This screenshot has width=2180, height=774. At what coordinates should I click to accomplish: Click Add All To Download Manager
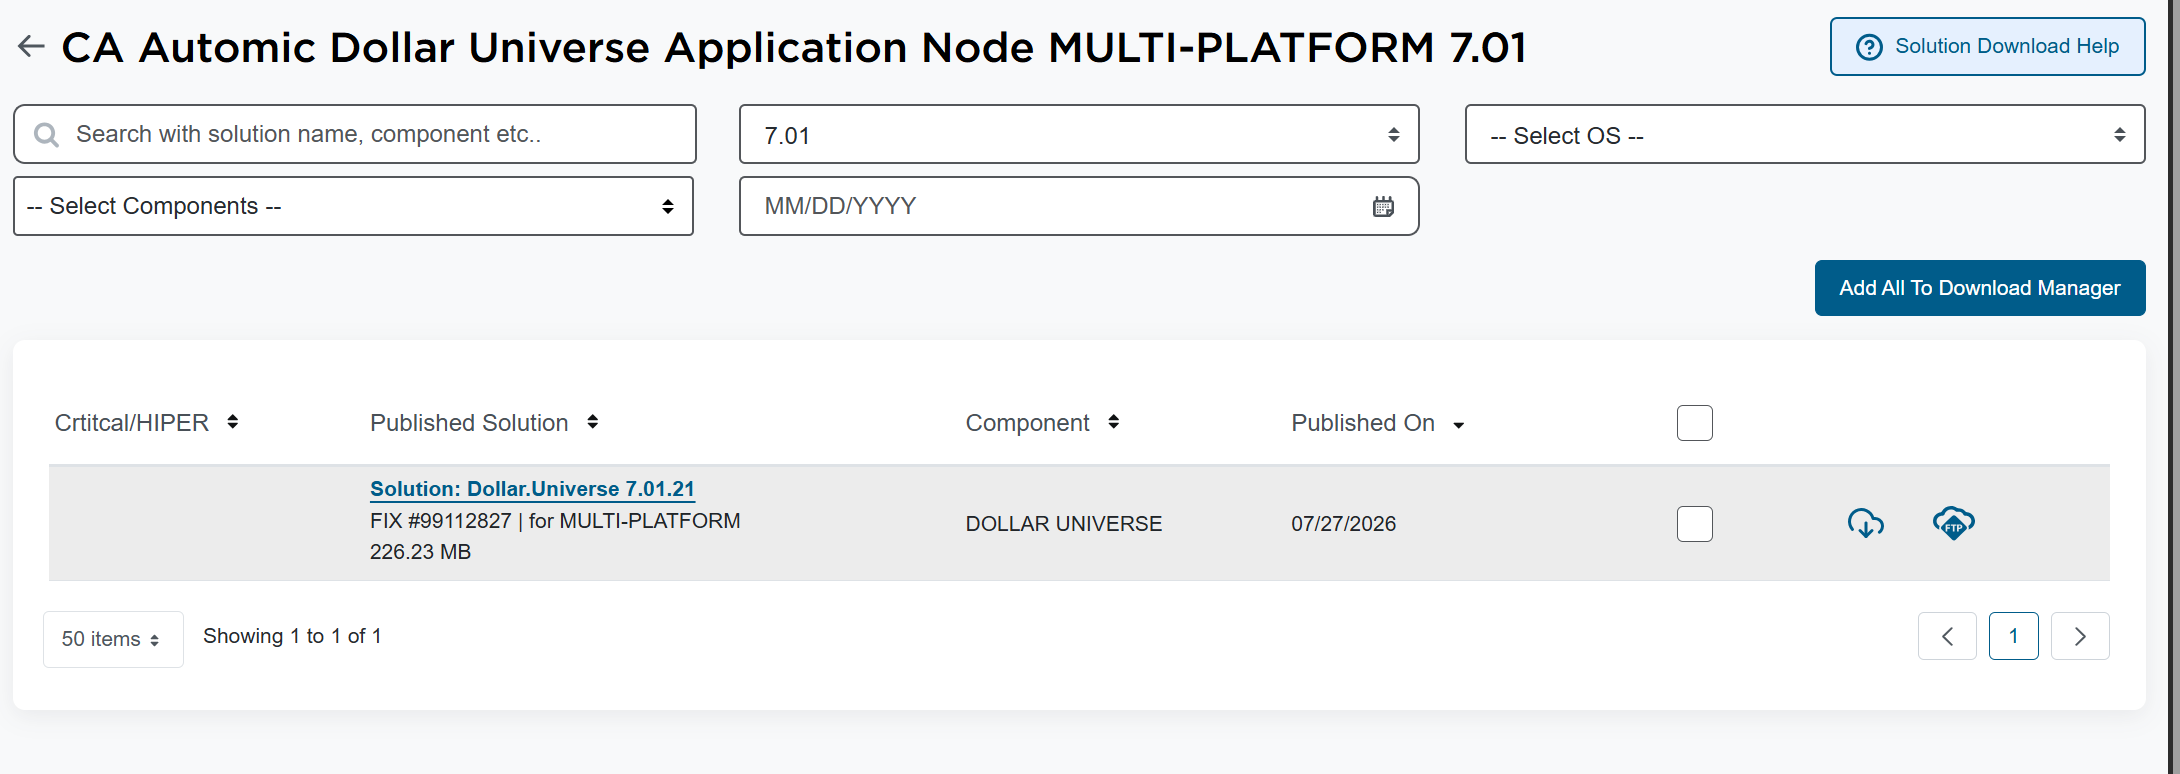[1980, 288]
